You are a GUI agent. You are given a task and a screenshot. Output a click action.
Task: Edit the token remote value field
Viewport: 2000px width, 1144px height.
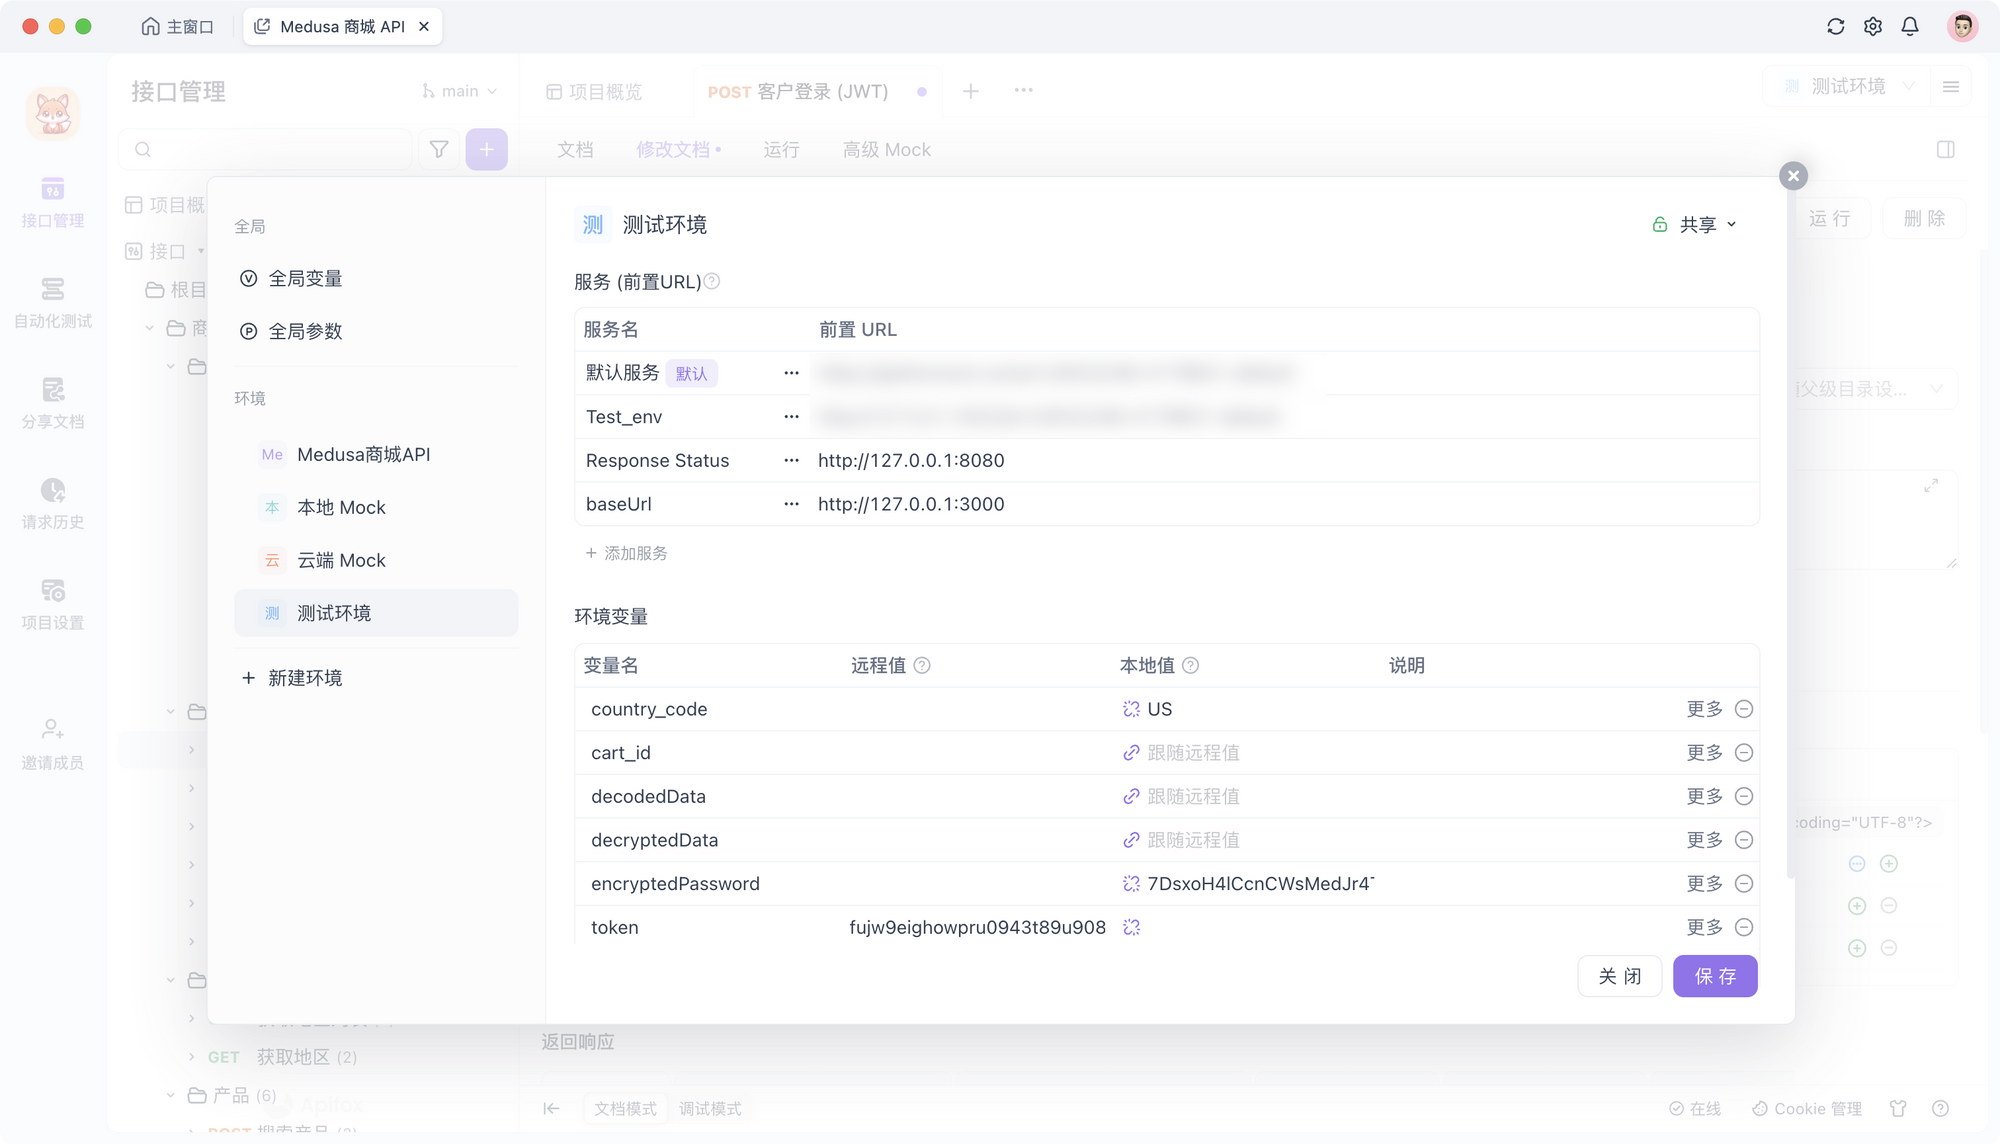[x=977, y=927]
